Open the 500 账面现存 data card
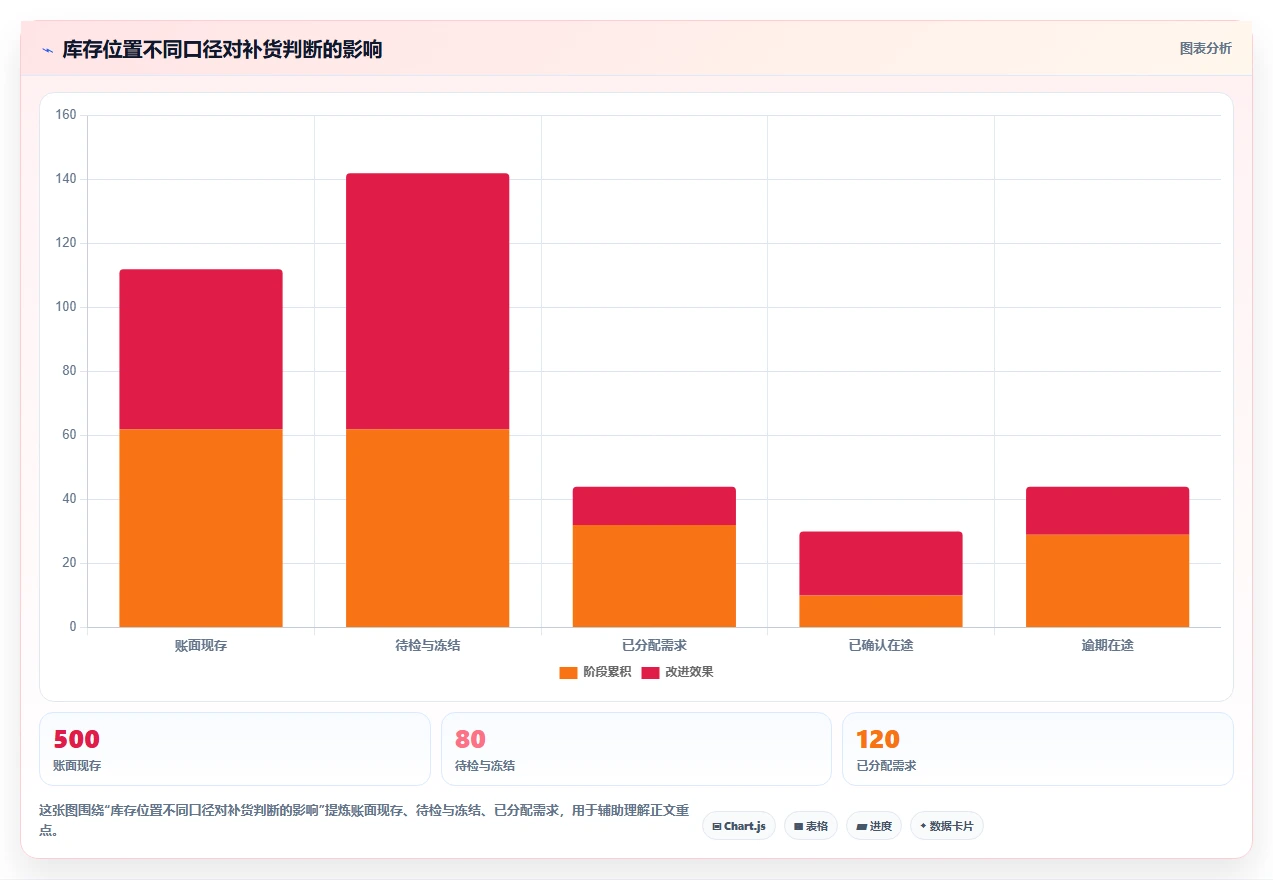This screenshot has height=880, width=1273. [x=235, y=749]
